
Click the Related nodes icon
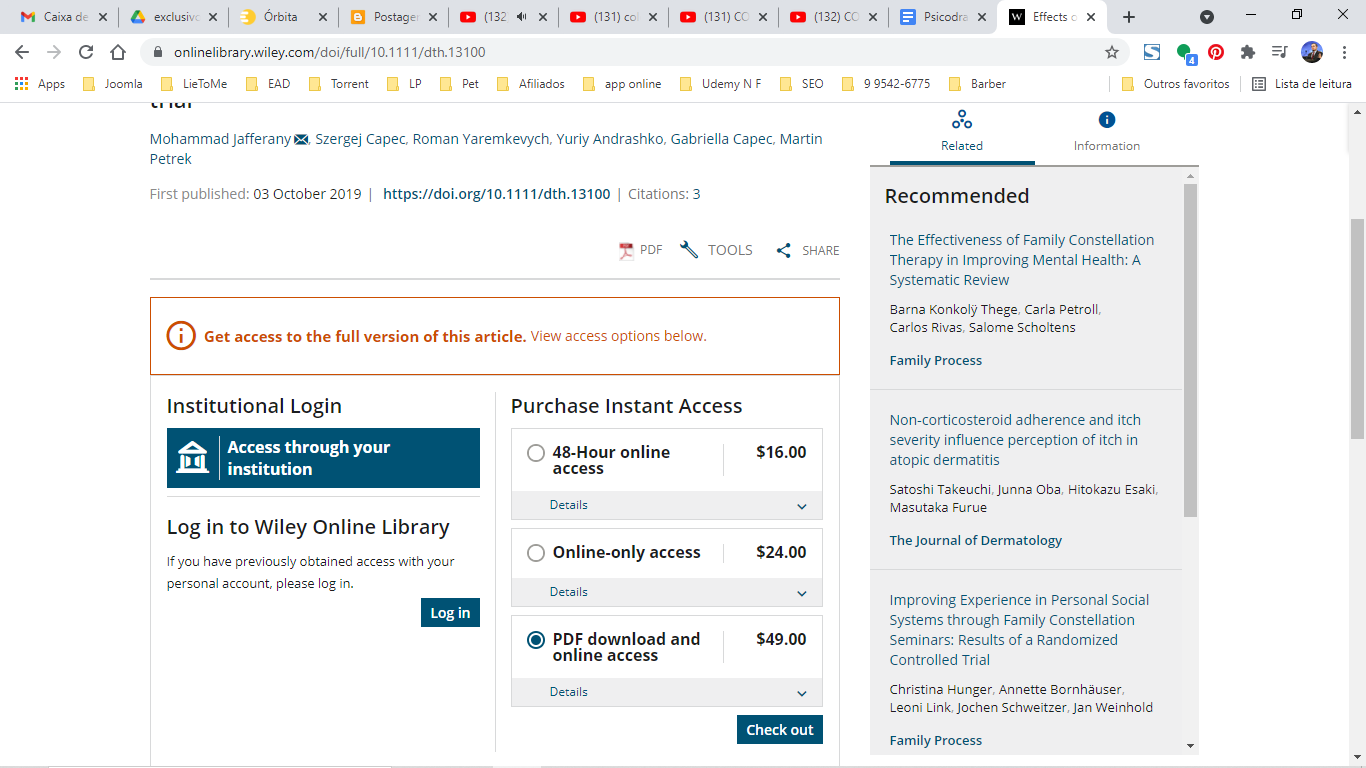(x=962, y=120)
